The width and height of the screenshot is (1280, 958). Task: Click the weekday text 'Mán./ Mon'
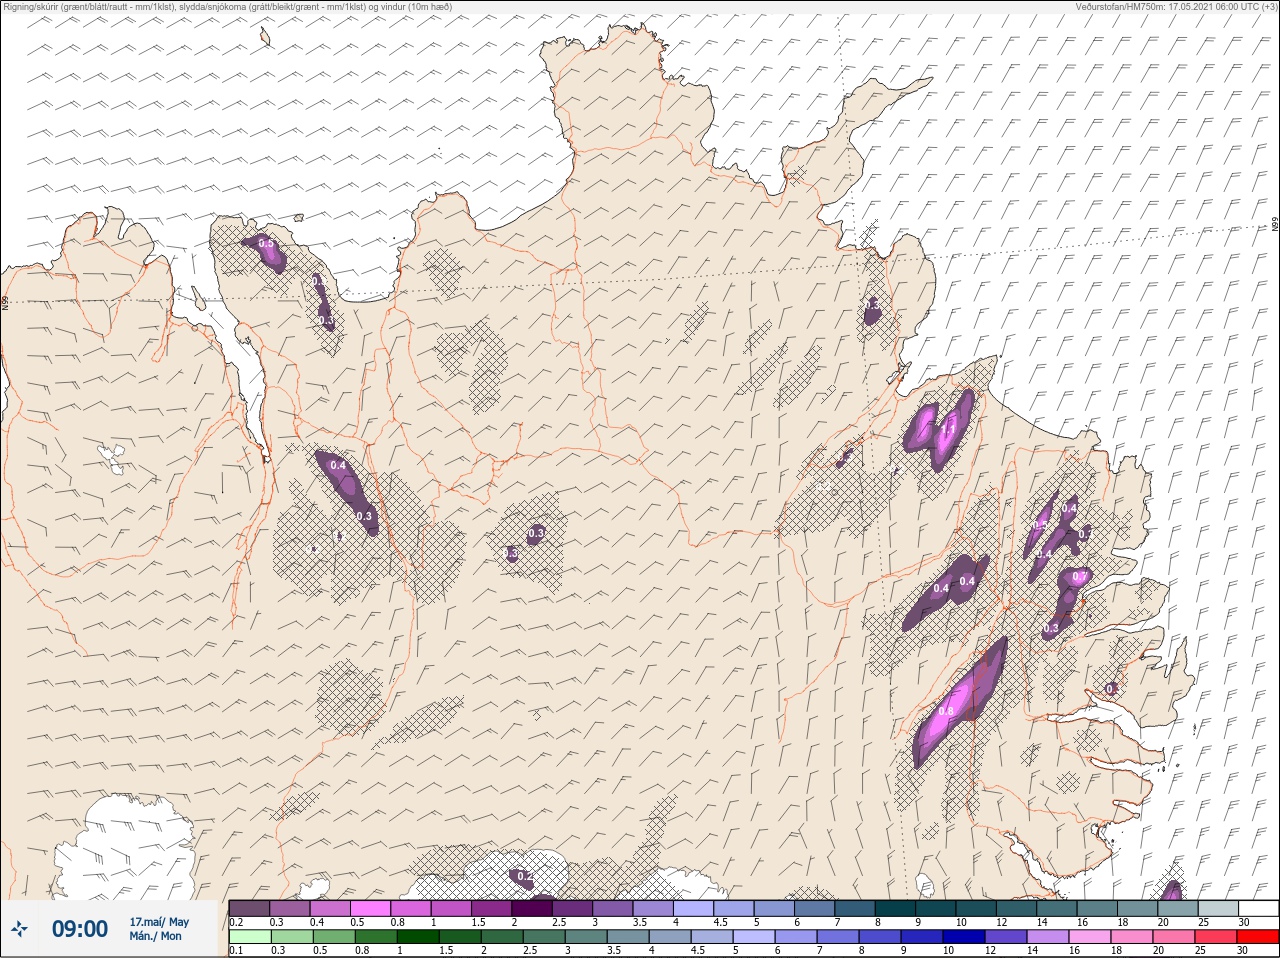[156, 936]
